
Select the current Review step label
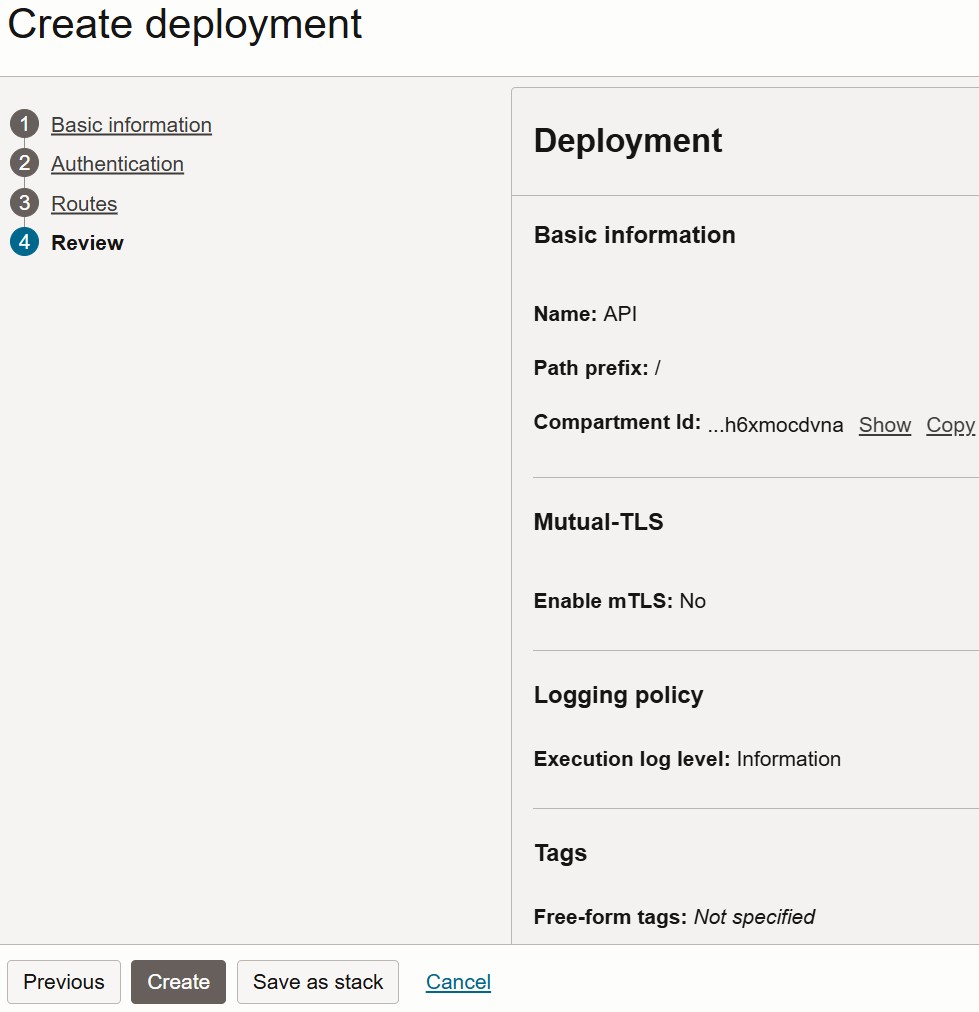click(x=88, y=243)
